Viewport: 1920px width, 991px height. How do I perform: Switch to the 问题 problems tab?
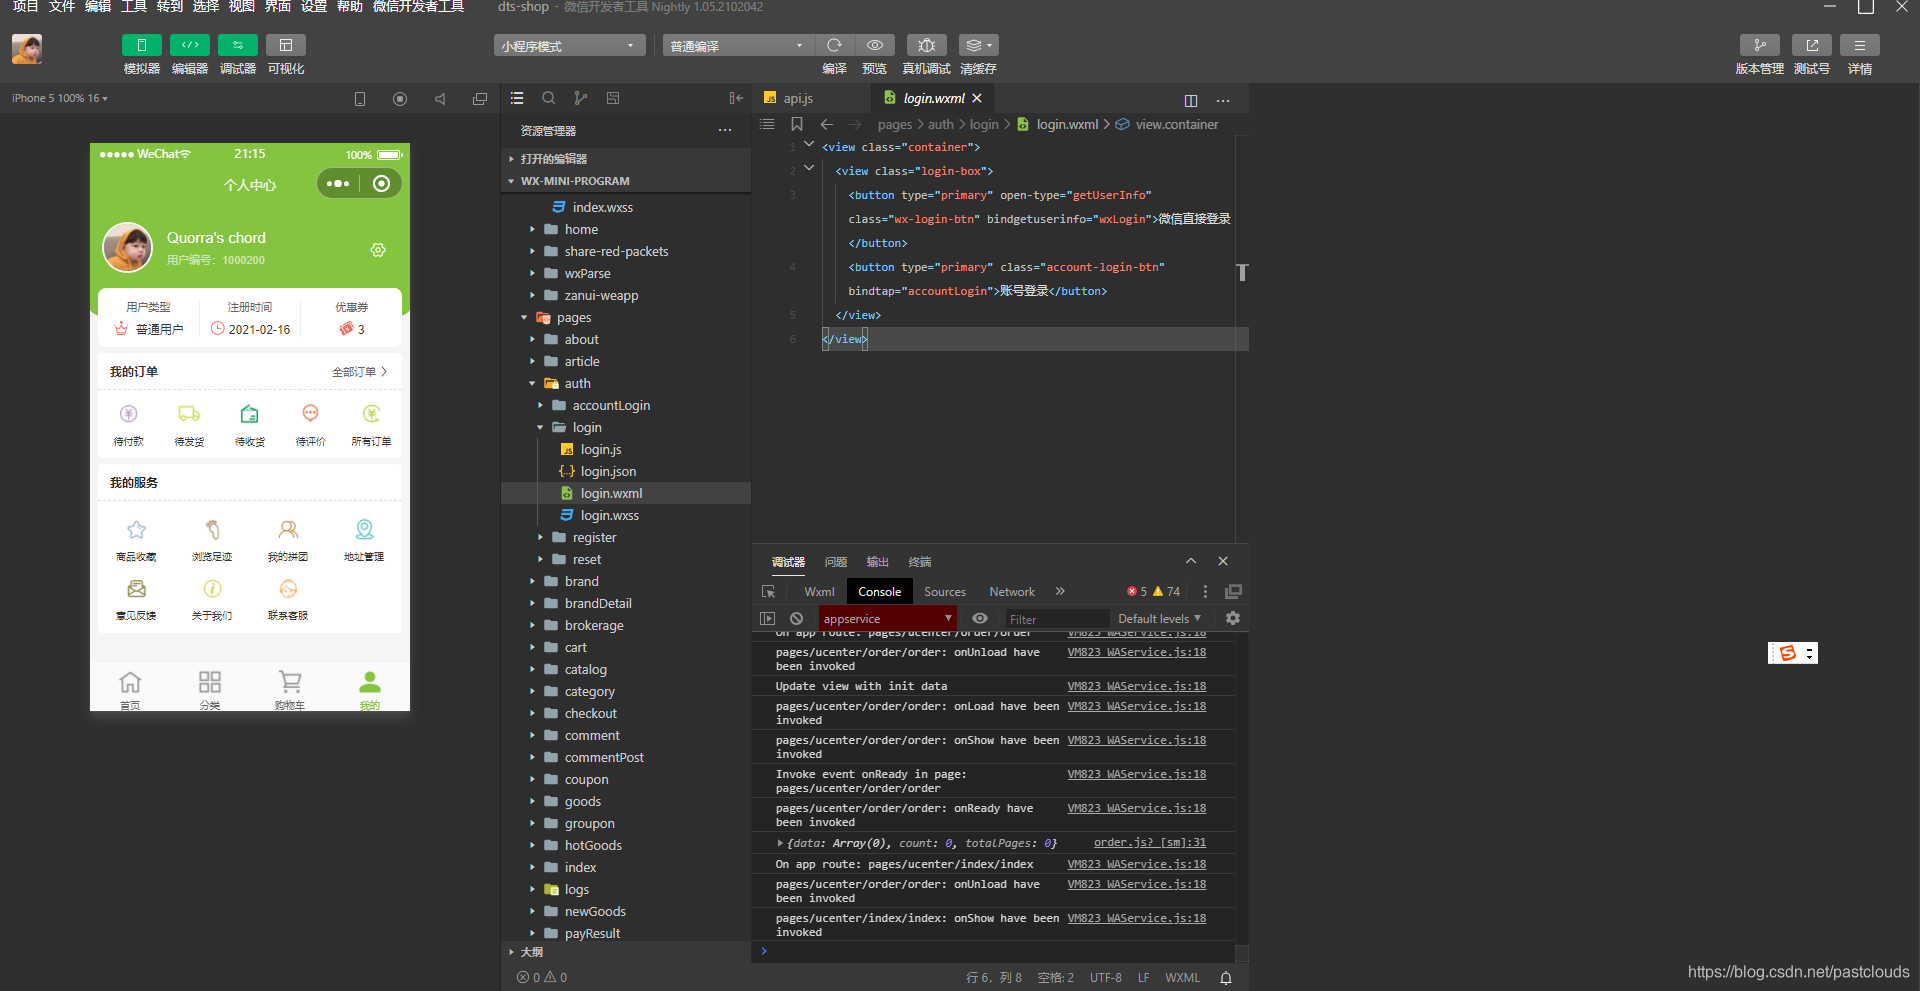point(836,562)
